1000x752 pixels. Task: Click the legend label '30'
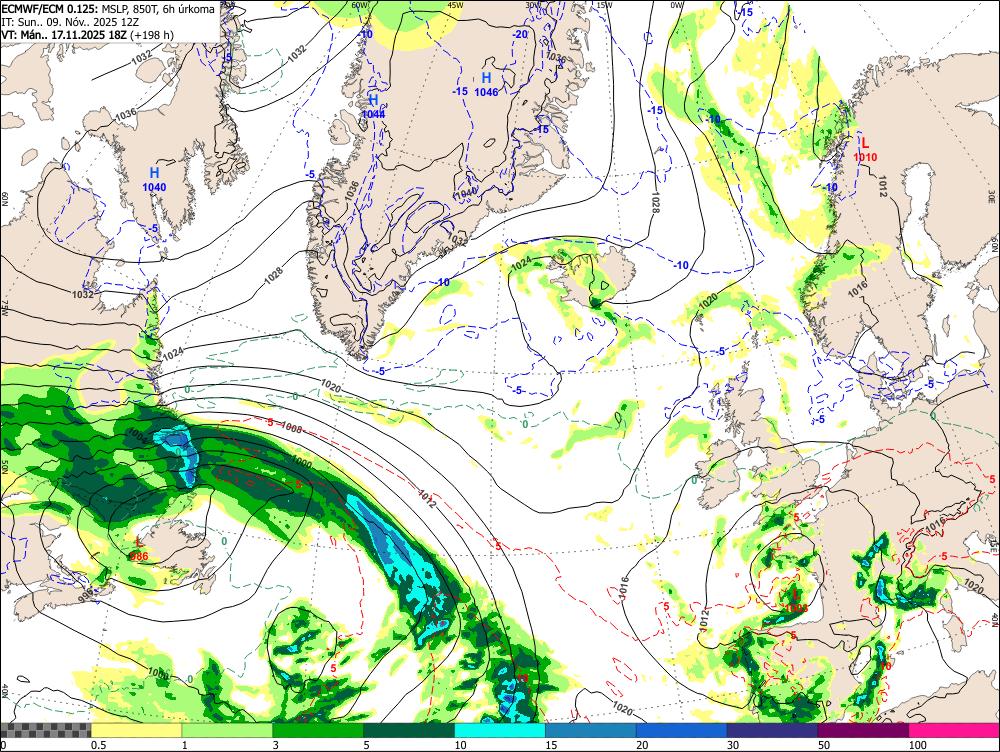pos(733,745)
